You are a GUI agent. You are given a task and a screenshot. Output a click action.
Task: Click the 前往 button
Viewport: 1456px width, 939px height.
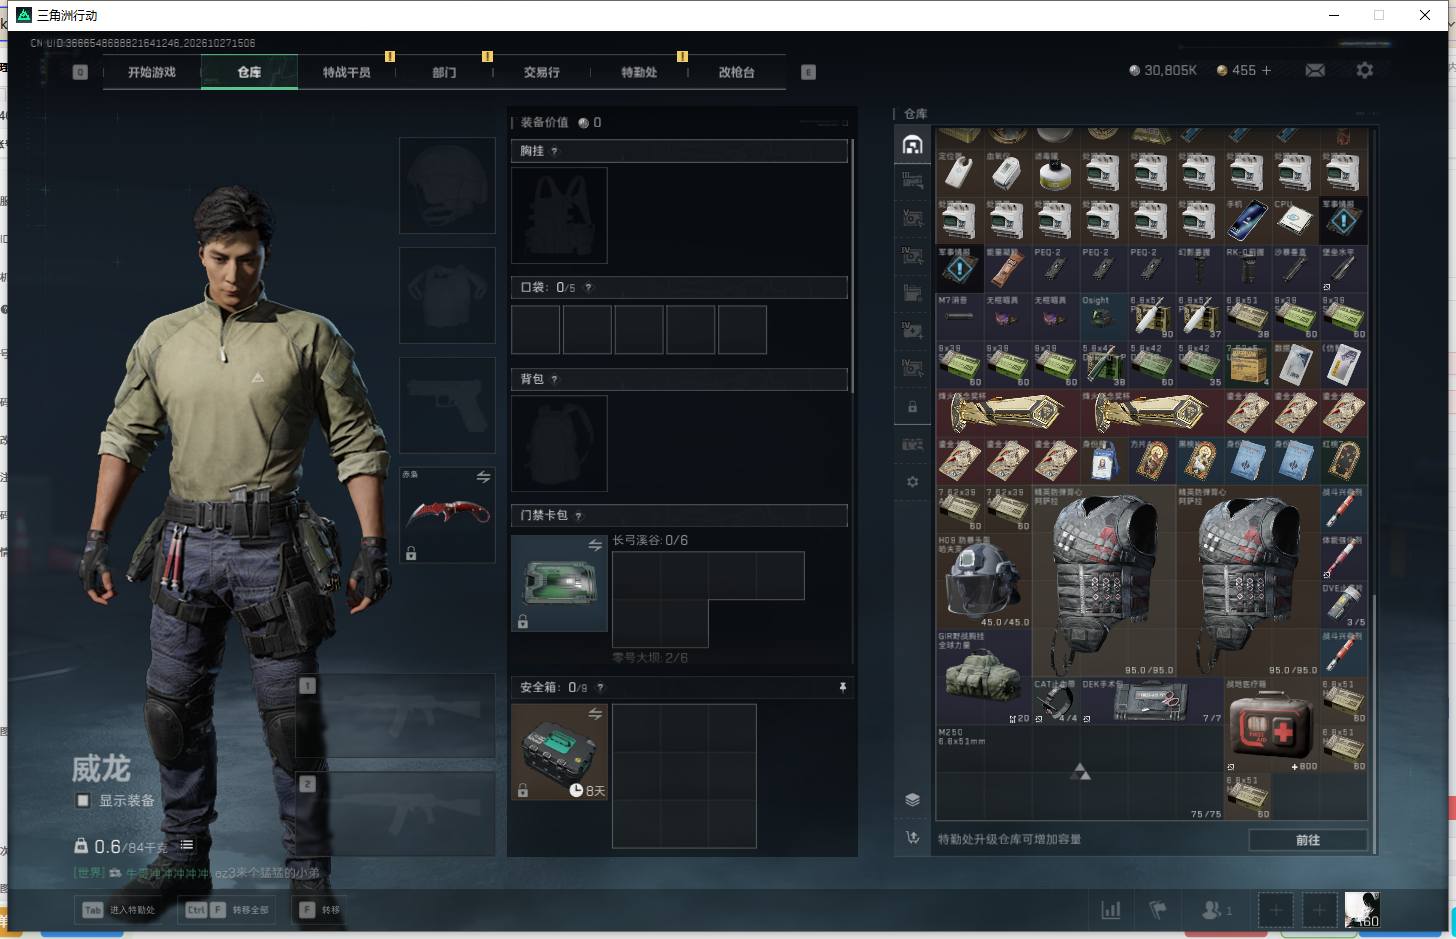[1308, 840]
